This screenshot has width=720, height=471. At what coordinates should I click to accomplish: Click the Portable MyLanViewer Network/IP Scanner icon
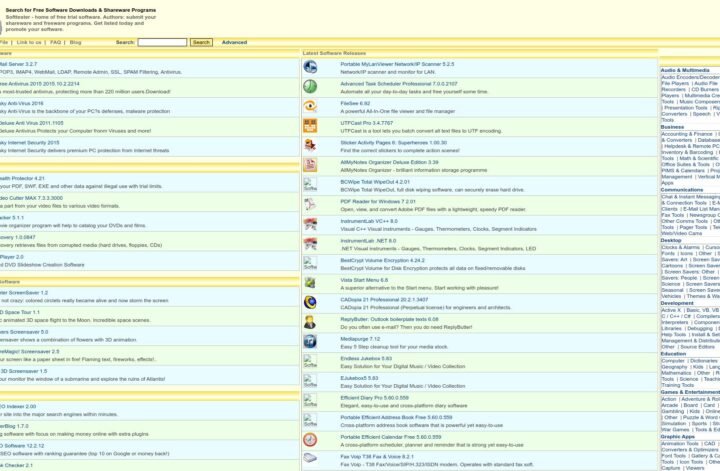point(310,67)
